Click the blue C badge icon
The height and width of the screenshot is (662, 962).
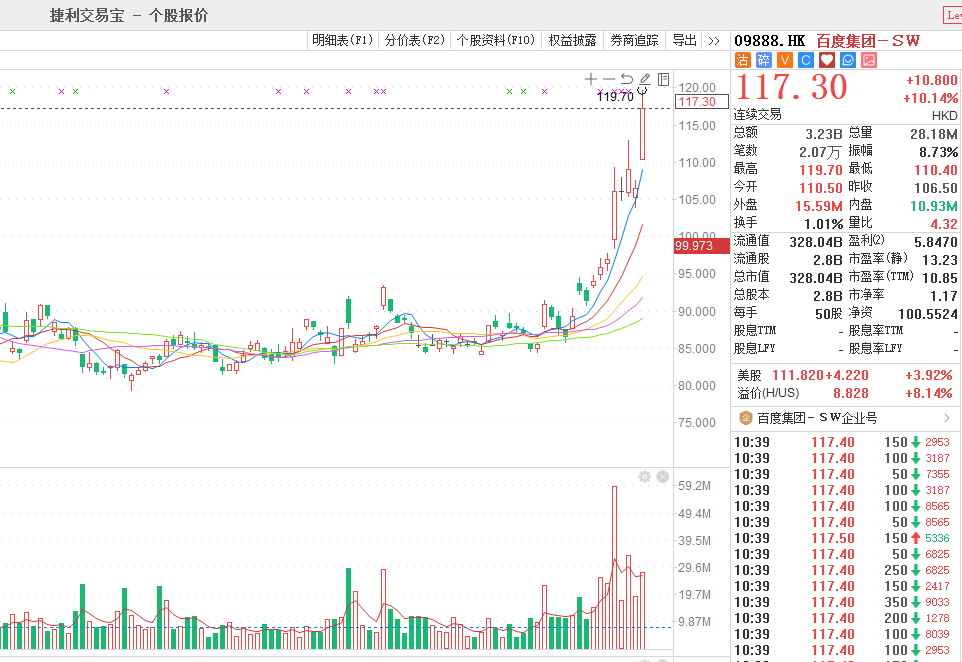[x=805, y=60]
